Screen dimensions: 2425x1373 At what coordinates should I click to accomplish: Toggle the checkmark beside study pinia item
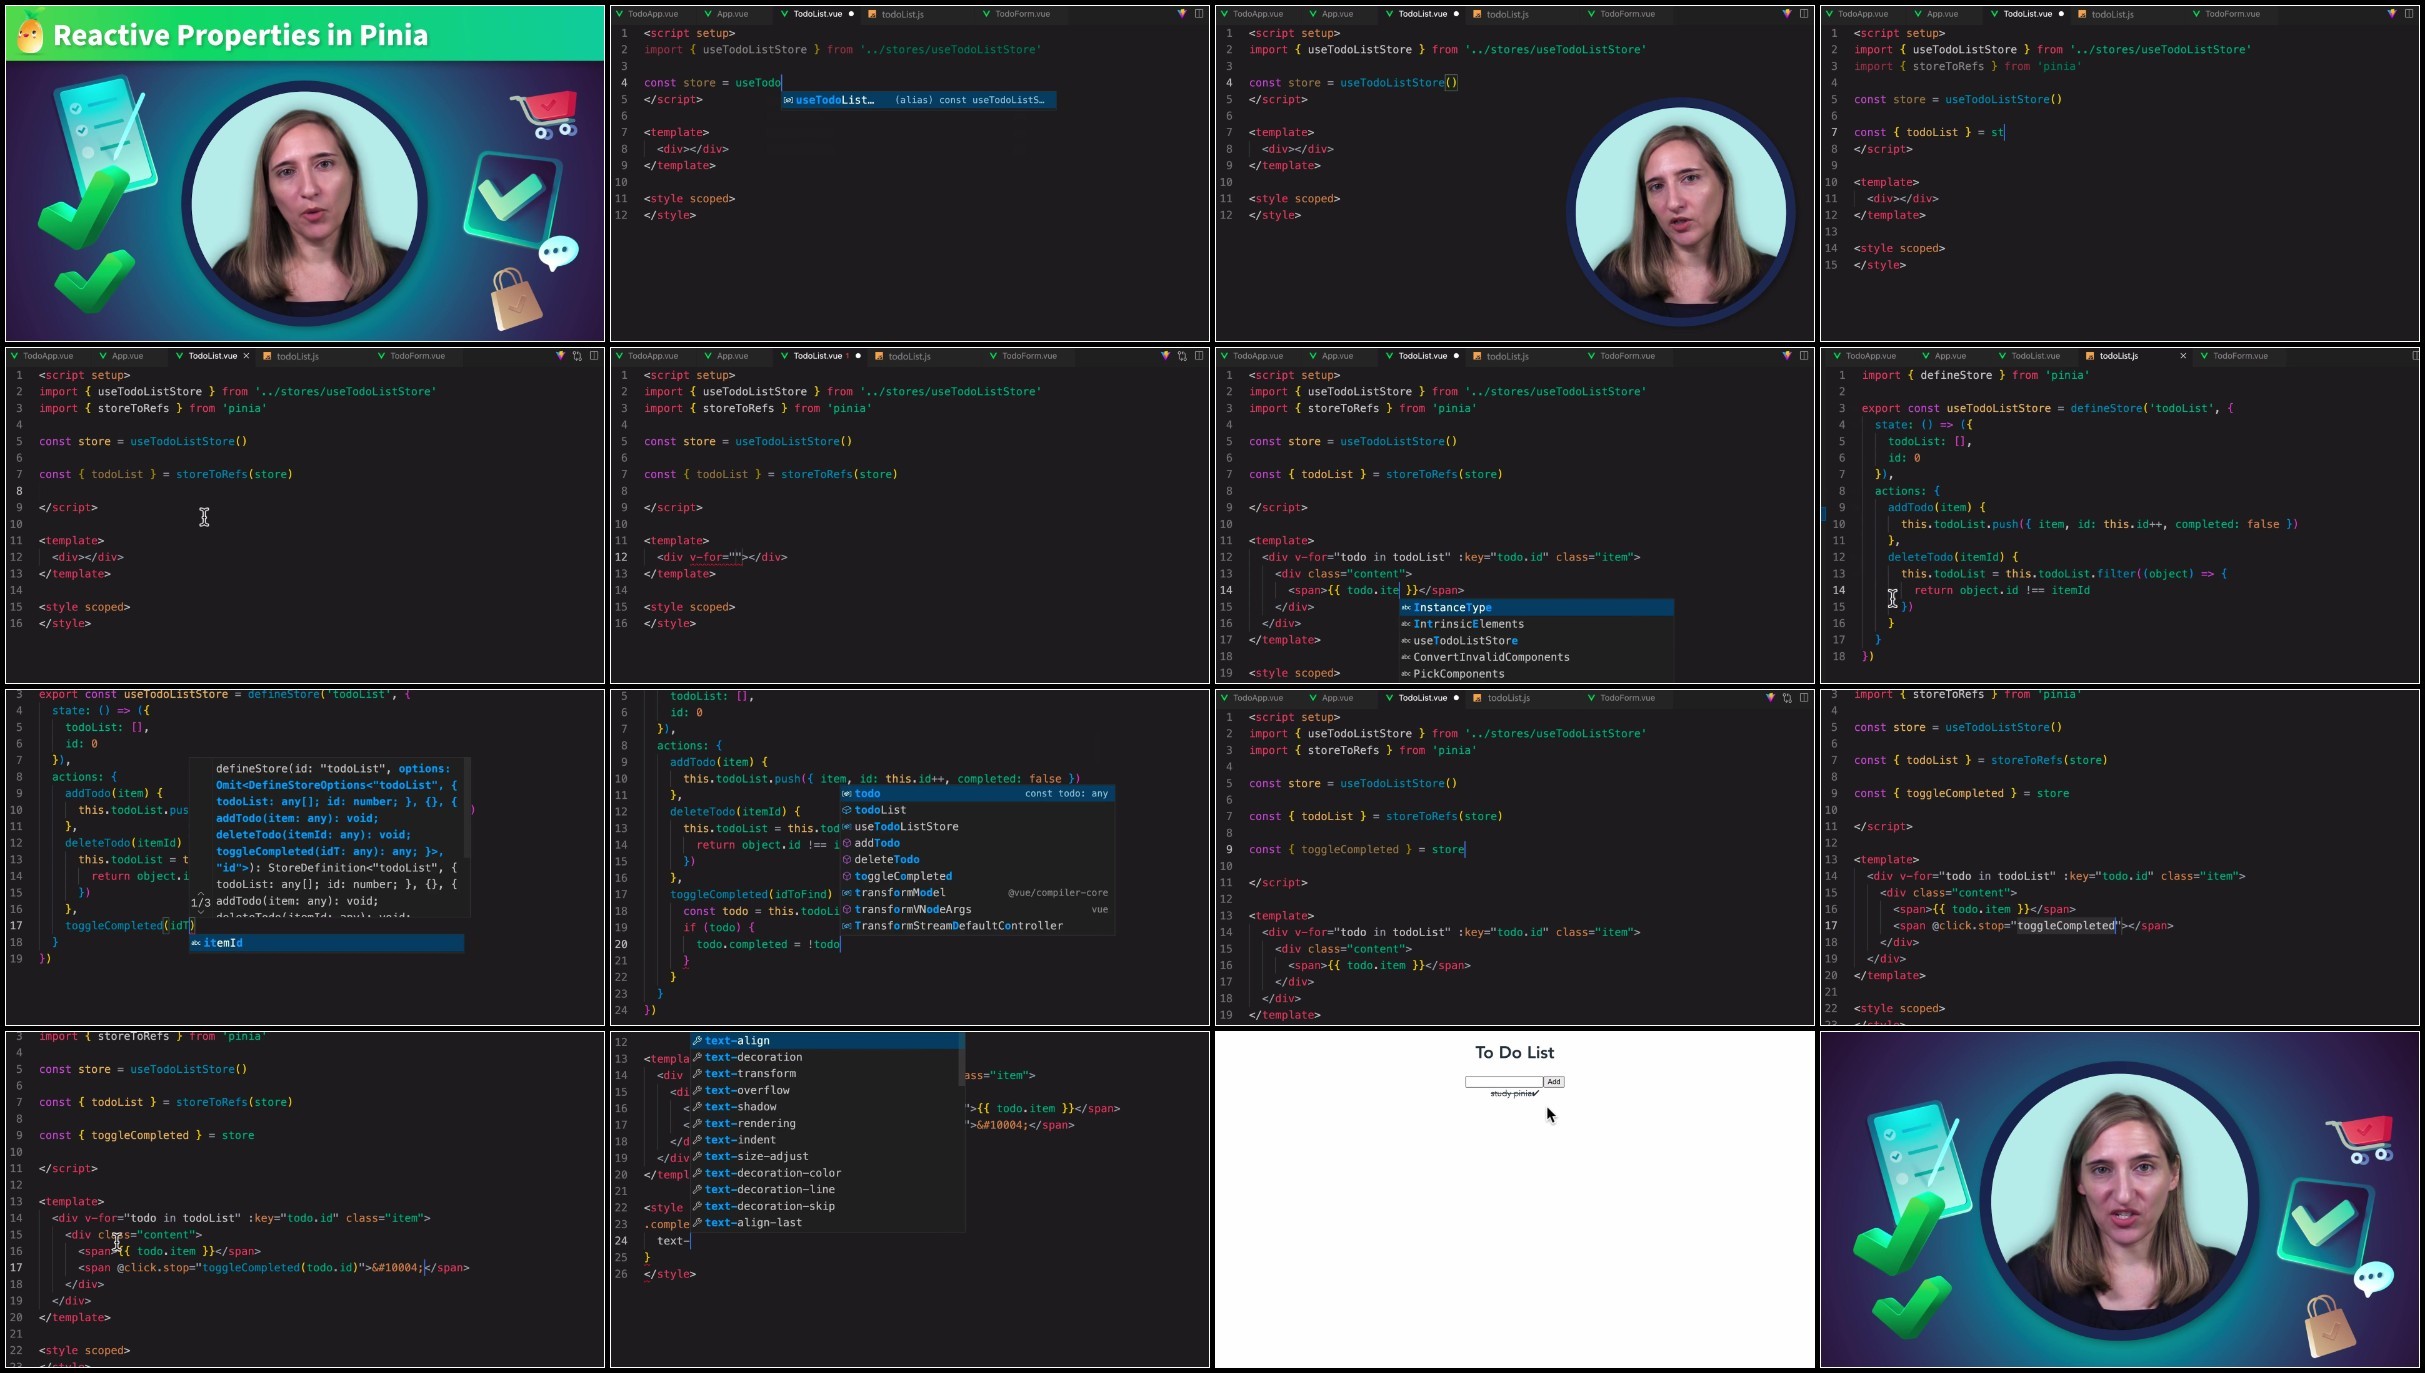[x=1537, y=1093]
